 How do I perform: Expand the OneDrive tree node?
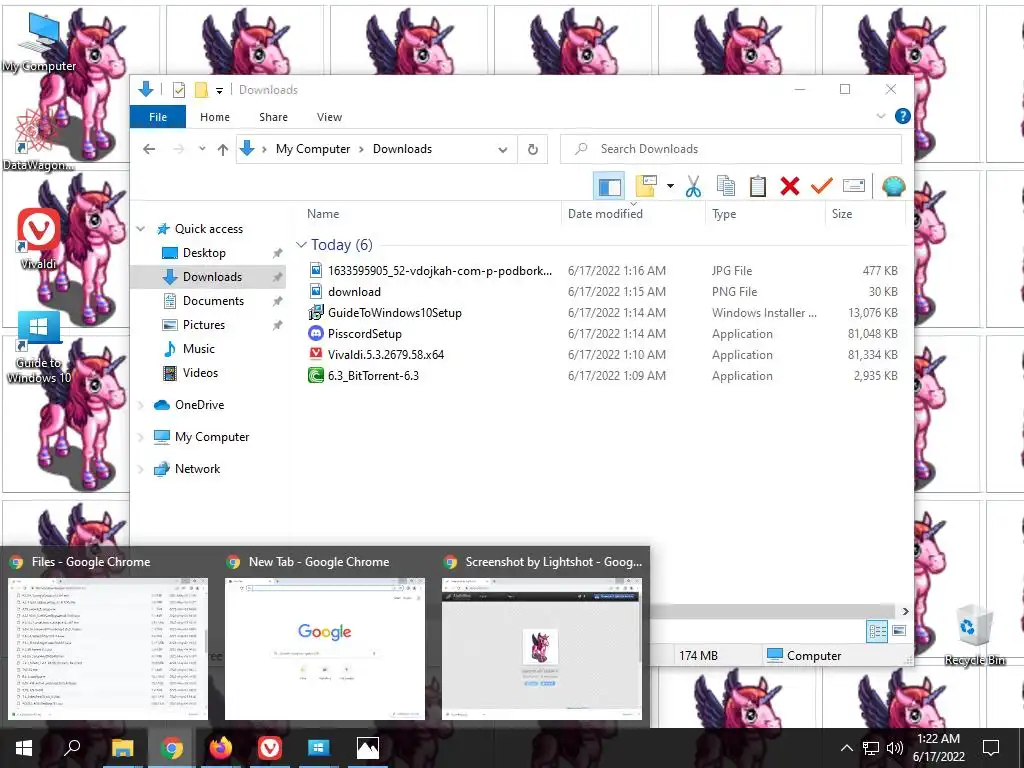(140, 406)
